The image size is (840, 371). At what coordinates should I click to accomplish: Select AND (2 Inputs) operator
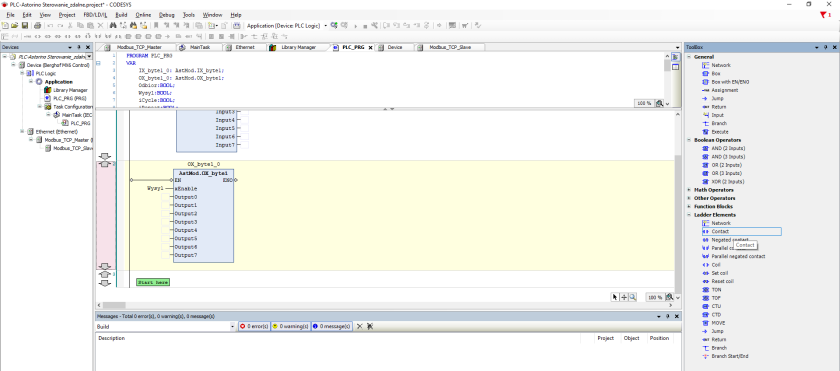(x=728, y=148)
